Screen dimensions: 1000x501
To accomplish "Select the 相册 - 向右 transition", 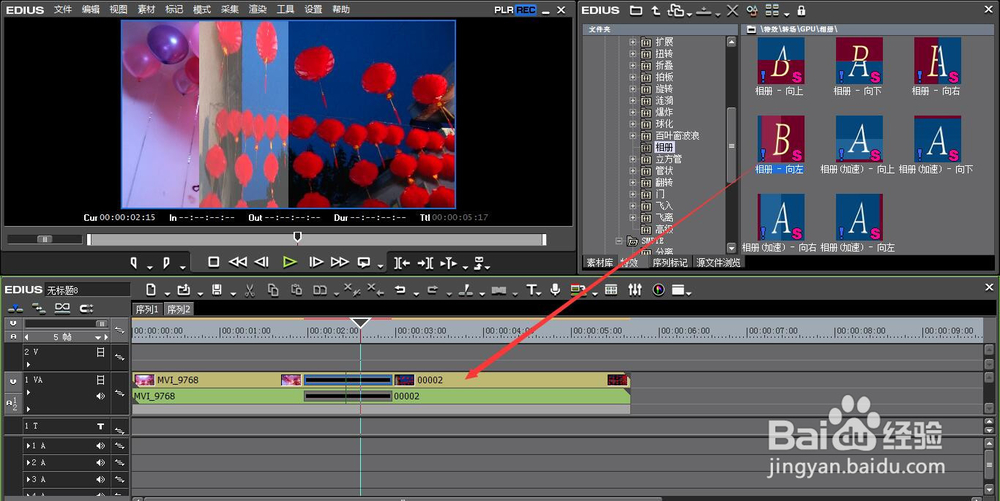I will [936, 67].
